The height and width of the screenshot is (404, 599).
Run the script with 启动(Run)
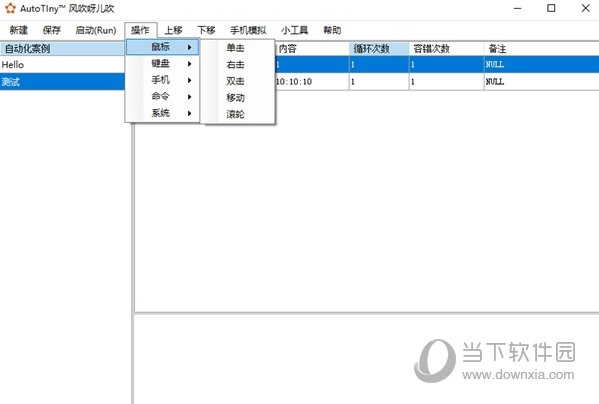pyautogui.click(x=96, y=30)
